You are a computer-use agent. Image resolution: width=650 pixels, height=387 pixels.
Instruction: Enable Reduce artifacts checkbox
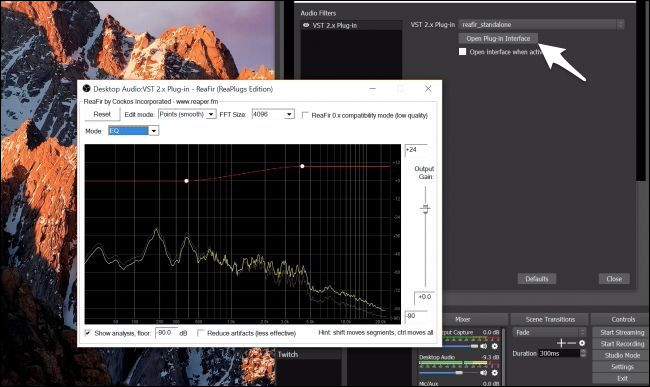click(201, 333)
